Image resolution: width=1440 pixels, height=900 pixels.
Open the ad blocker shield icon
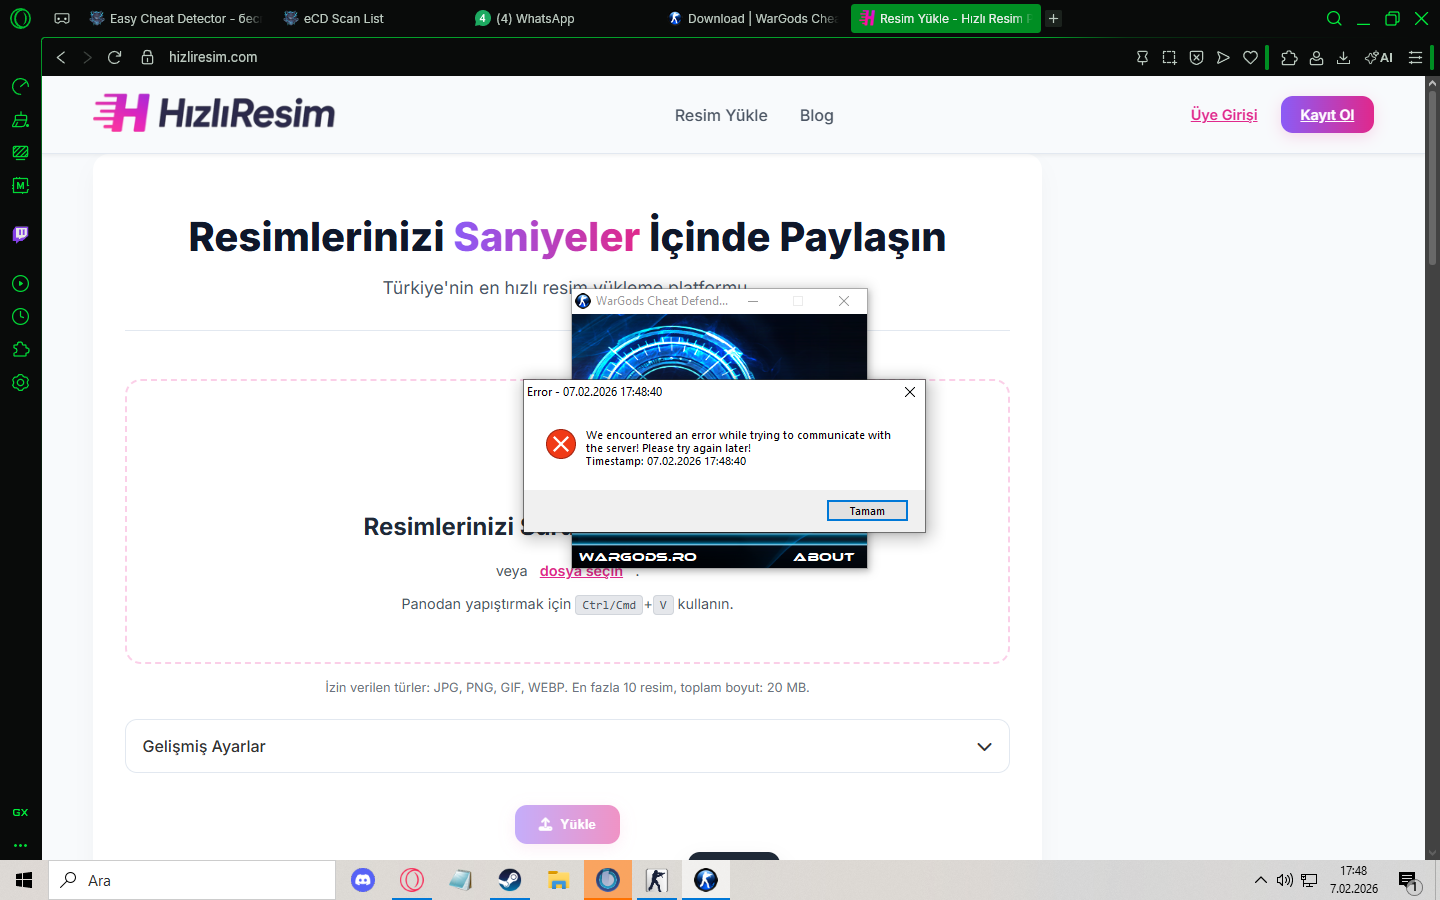tap(1196, 58)
